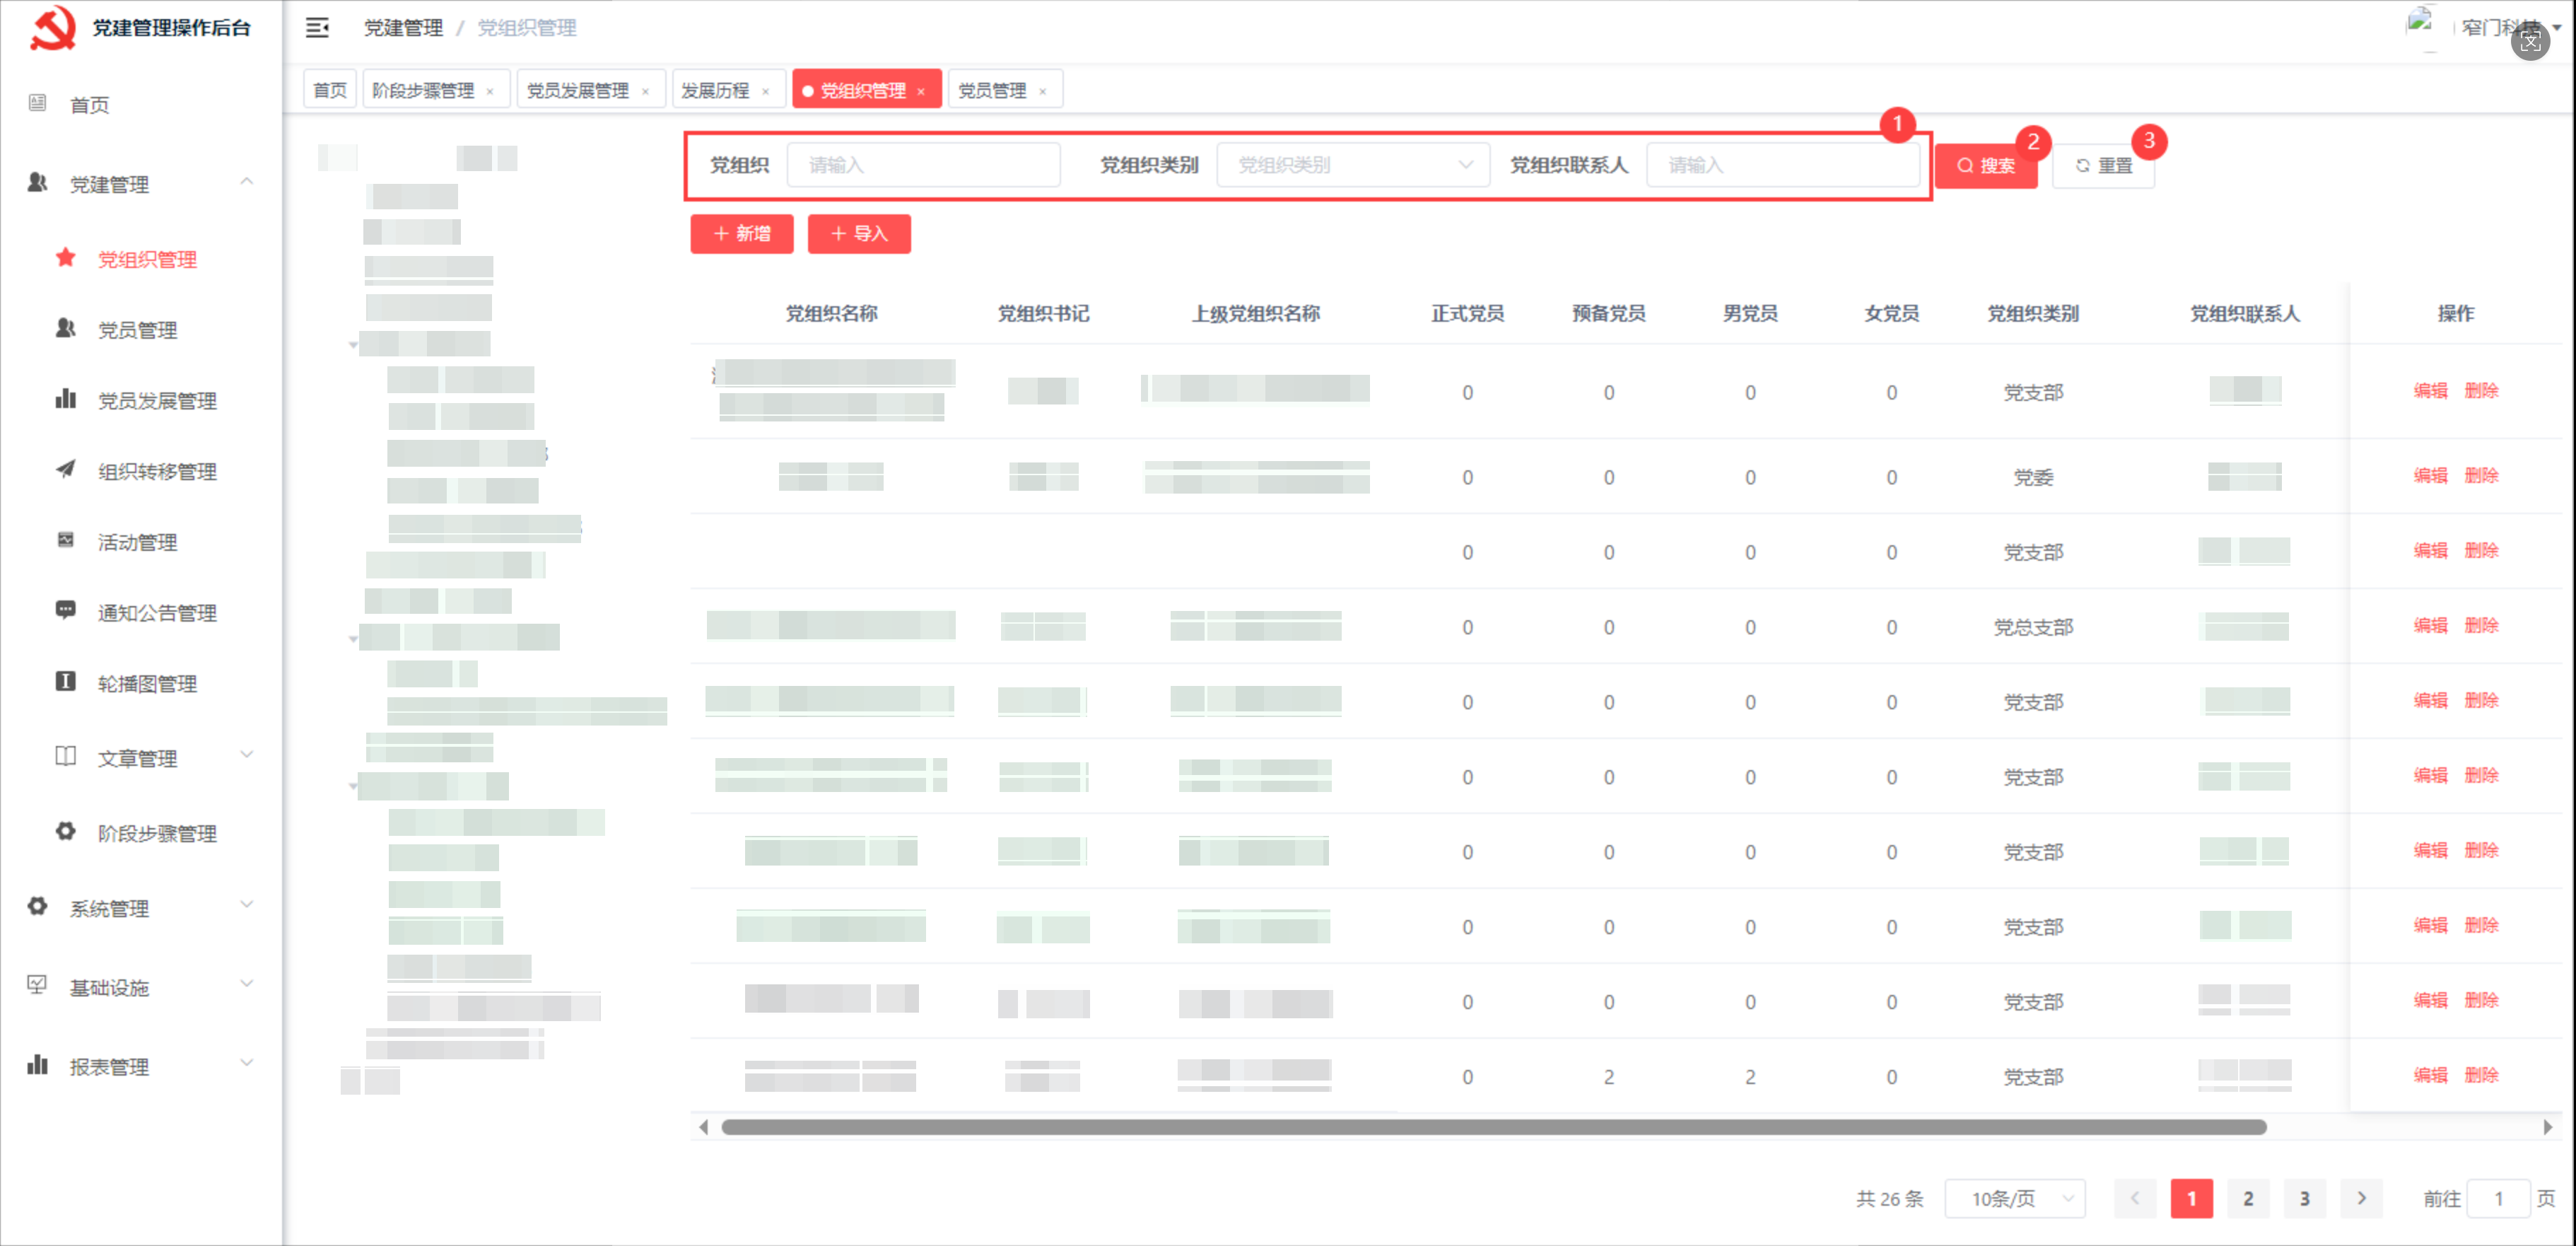The image size is (2576, 1246).
Task: Open 轮播图管理 sidebar icon
Action: click(66, 681)
